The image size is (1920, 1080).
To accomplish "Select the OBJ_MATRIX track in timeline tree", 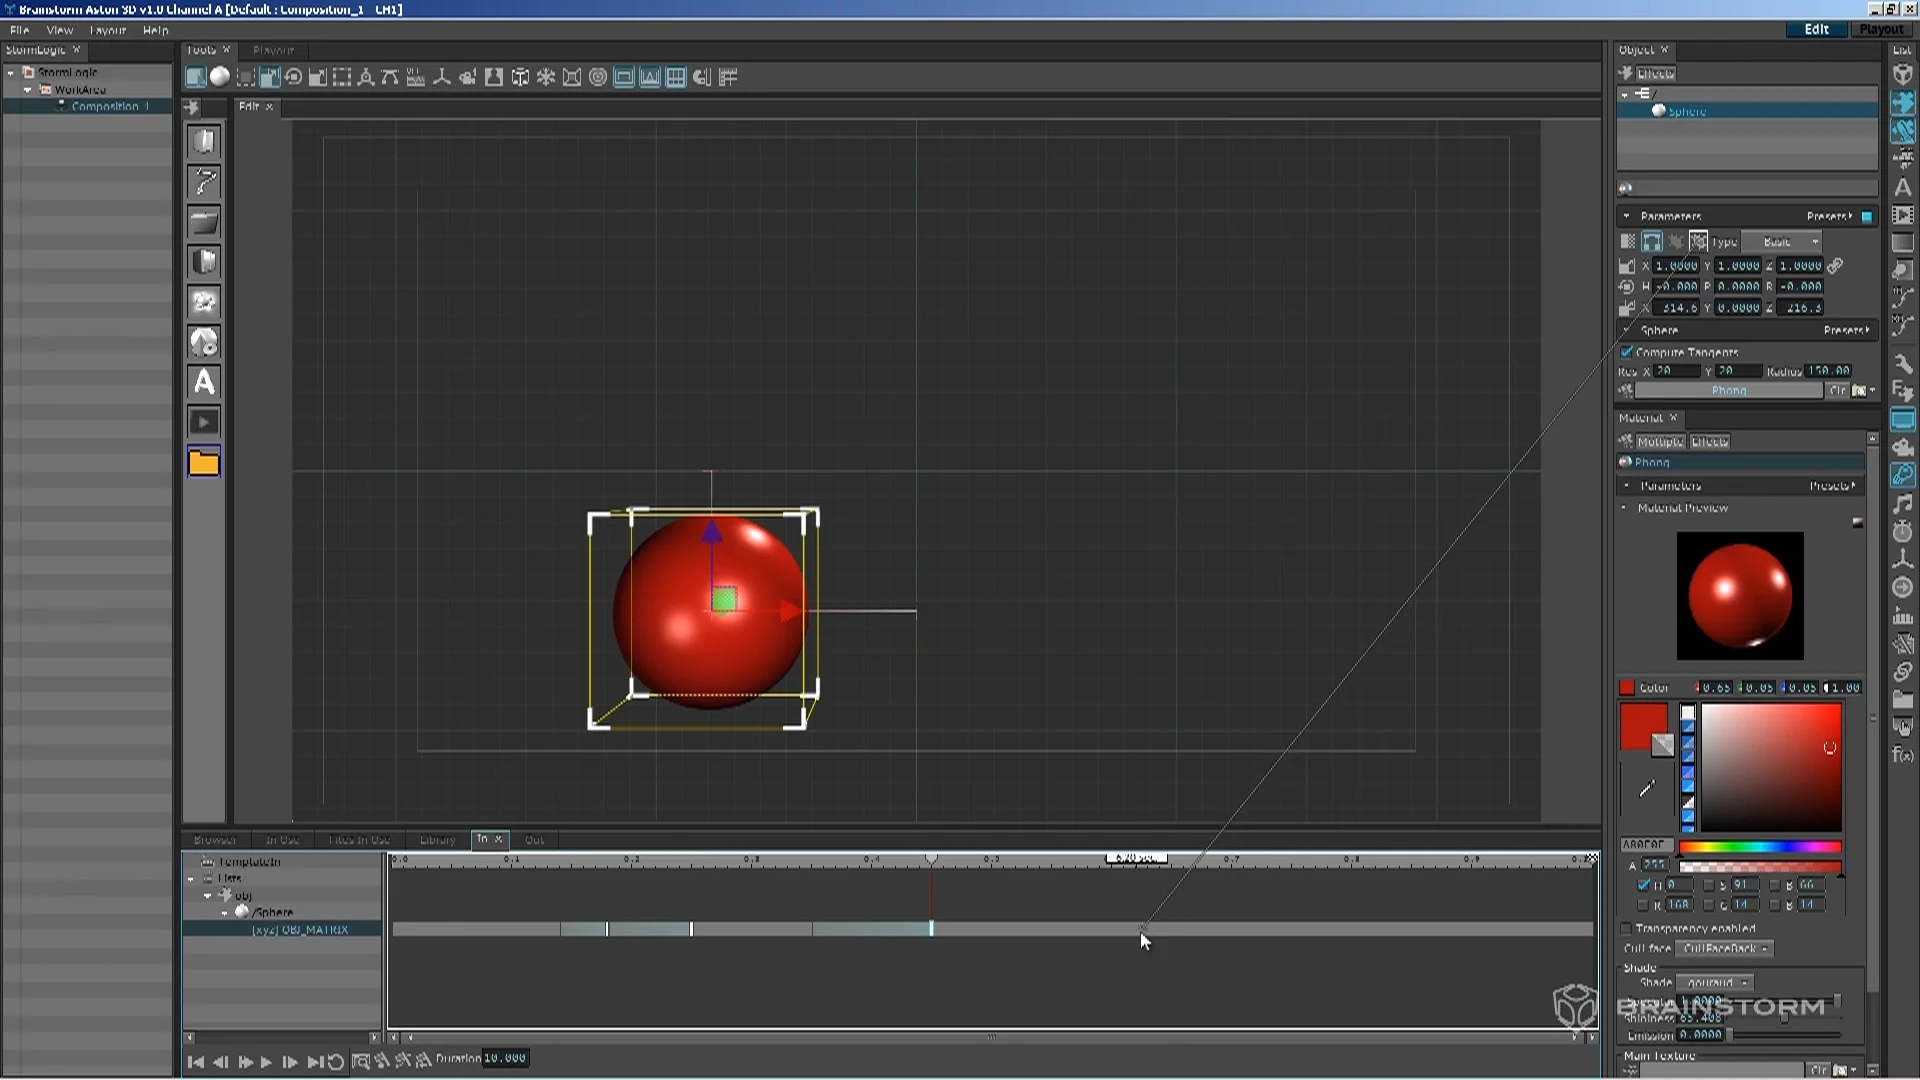I will (282, 930).
